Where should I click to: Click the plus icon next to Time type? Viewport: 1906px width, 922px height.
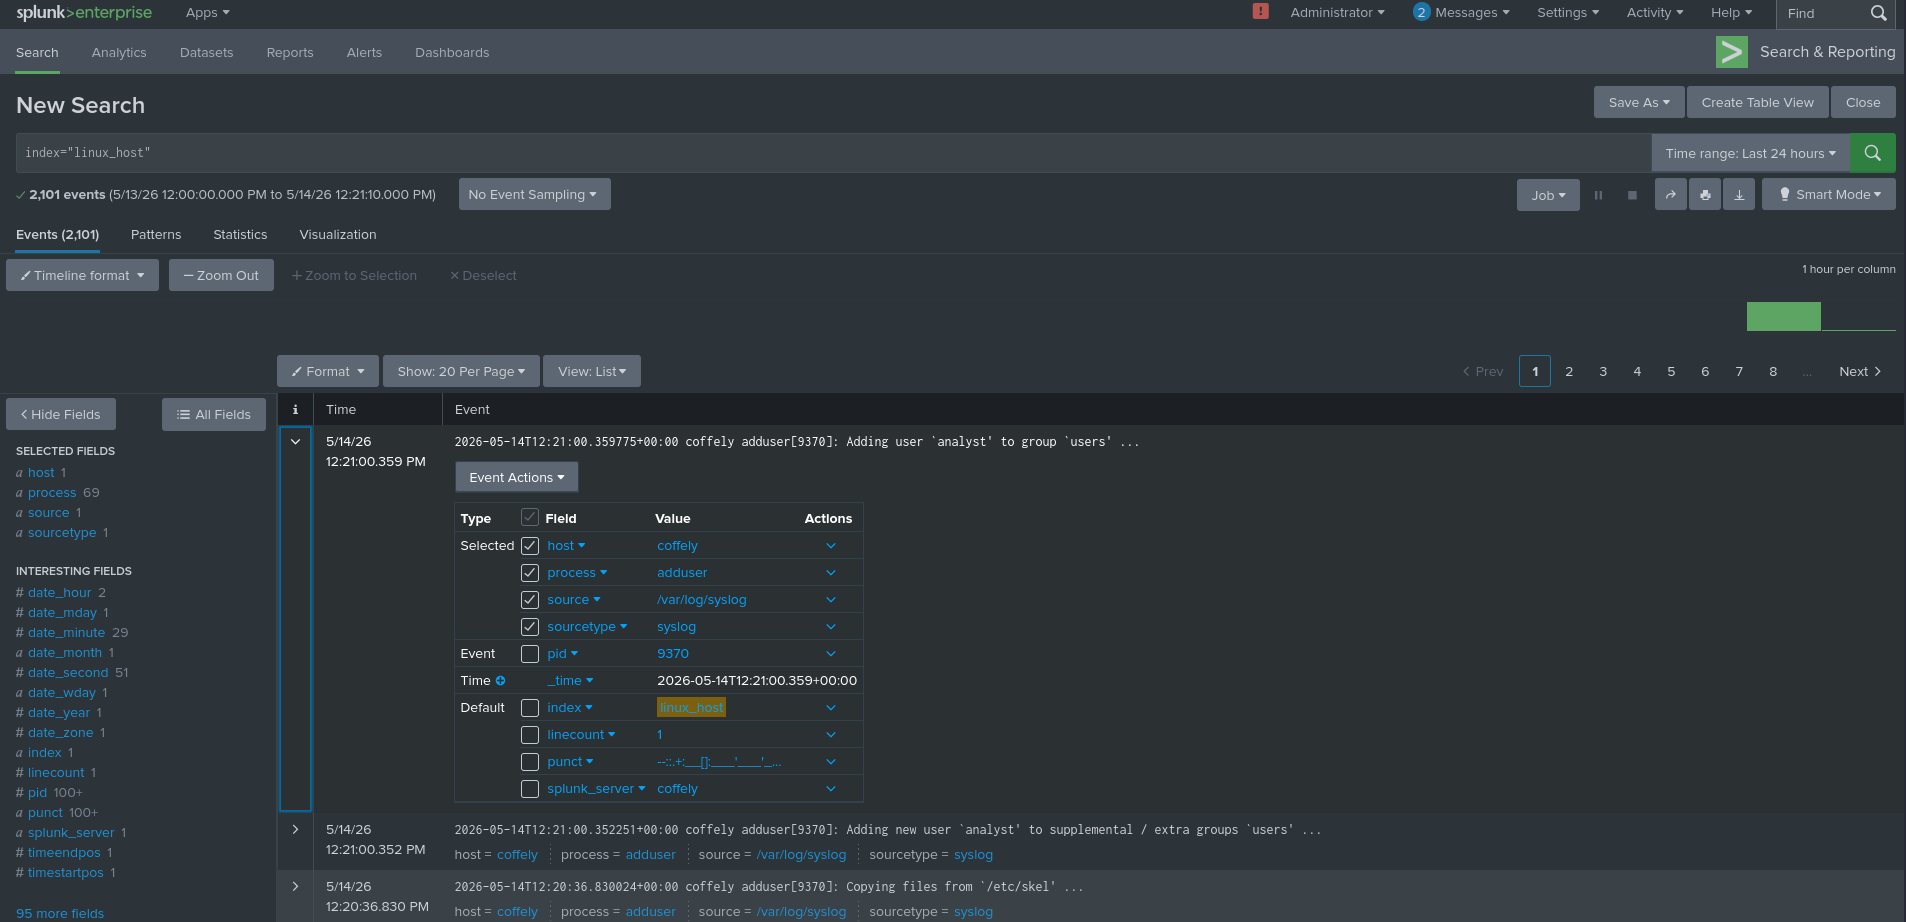tap(500, 681)
